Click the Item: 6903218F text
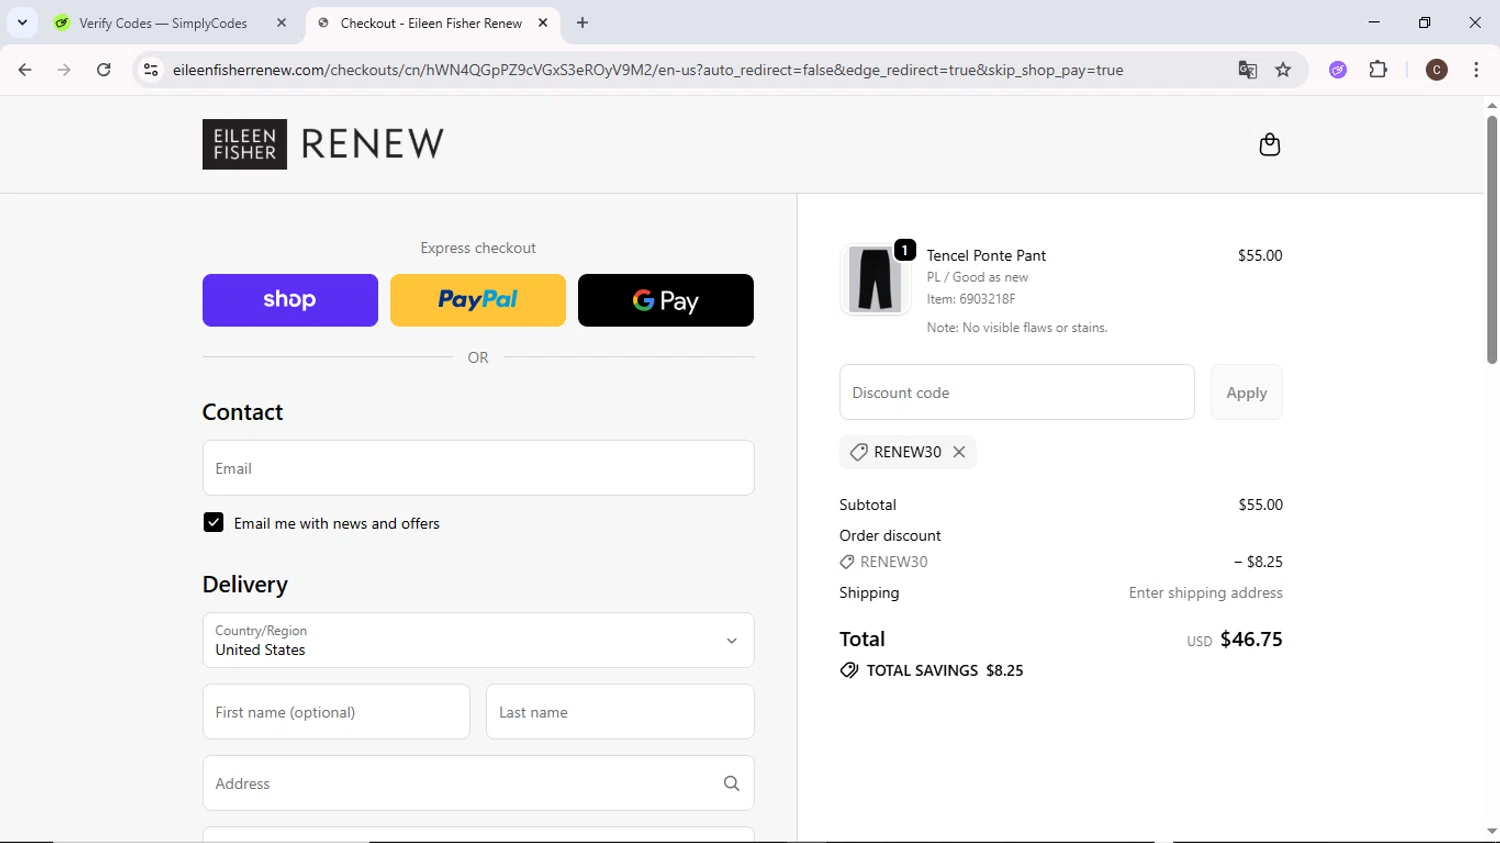Image resolution: width=1500 pixels, height=843 pixels. coord(971,299)
